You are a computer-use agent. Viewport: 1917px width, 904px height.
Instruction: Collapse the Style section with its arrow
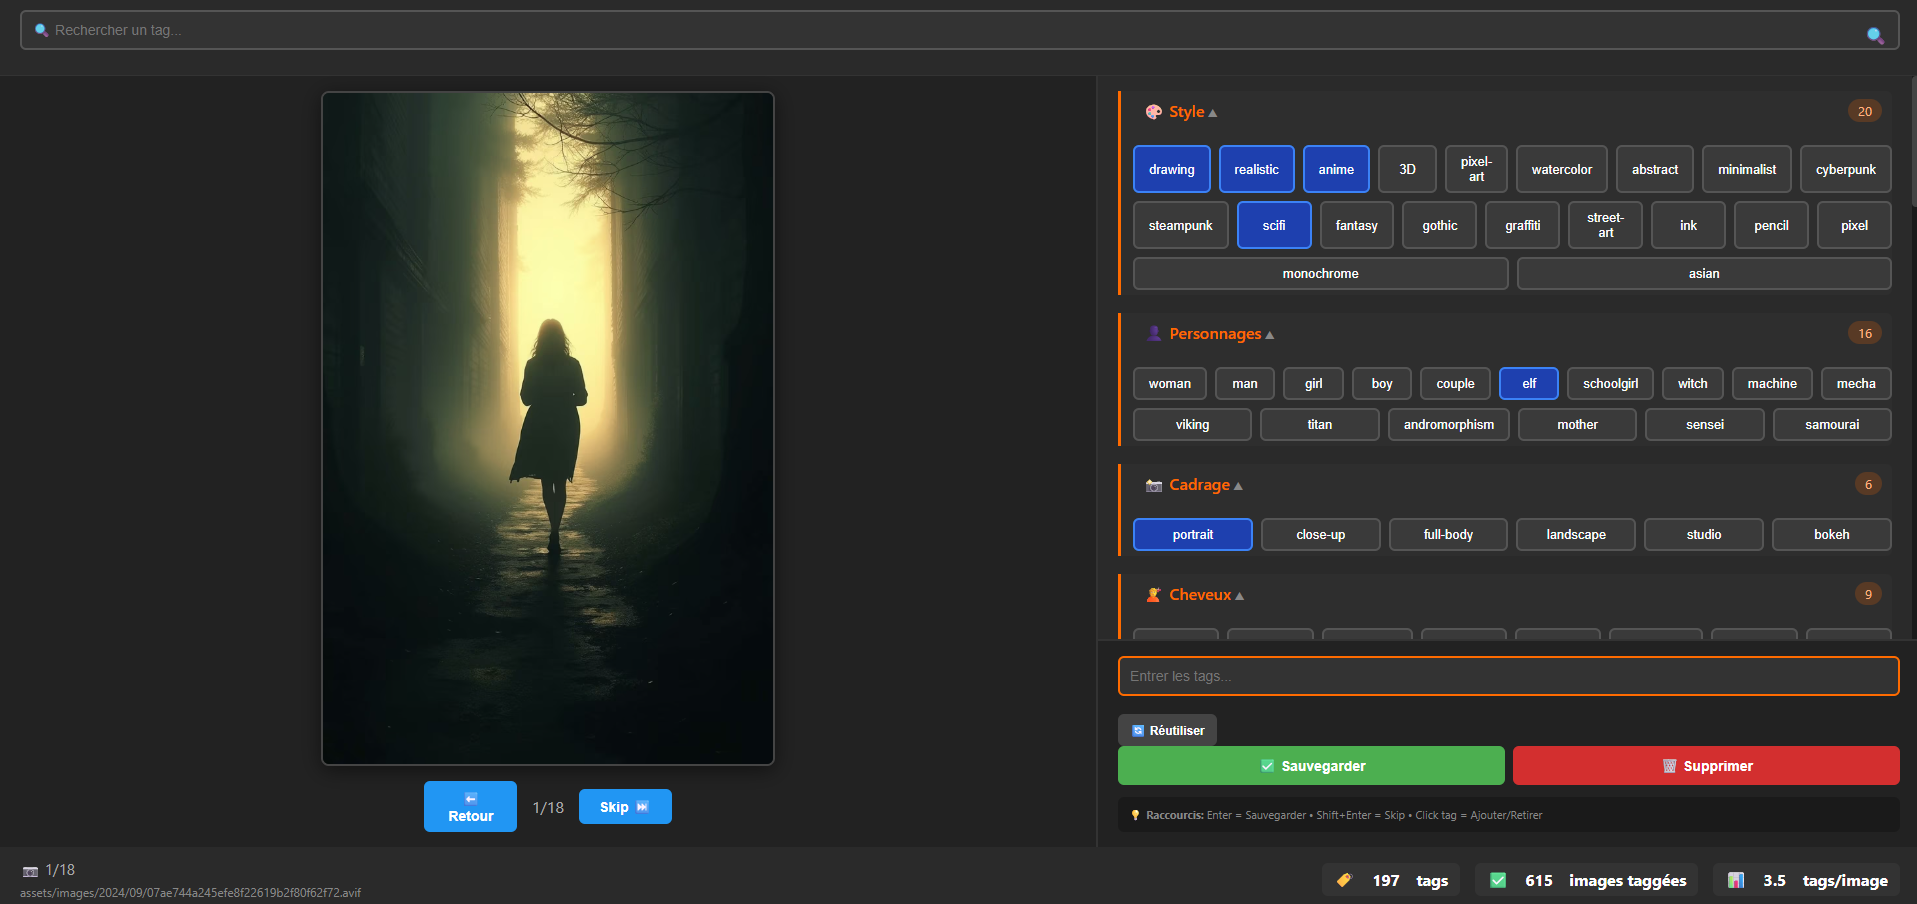tap(1212, 112)
